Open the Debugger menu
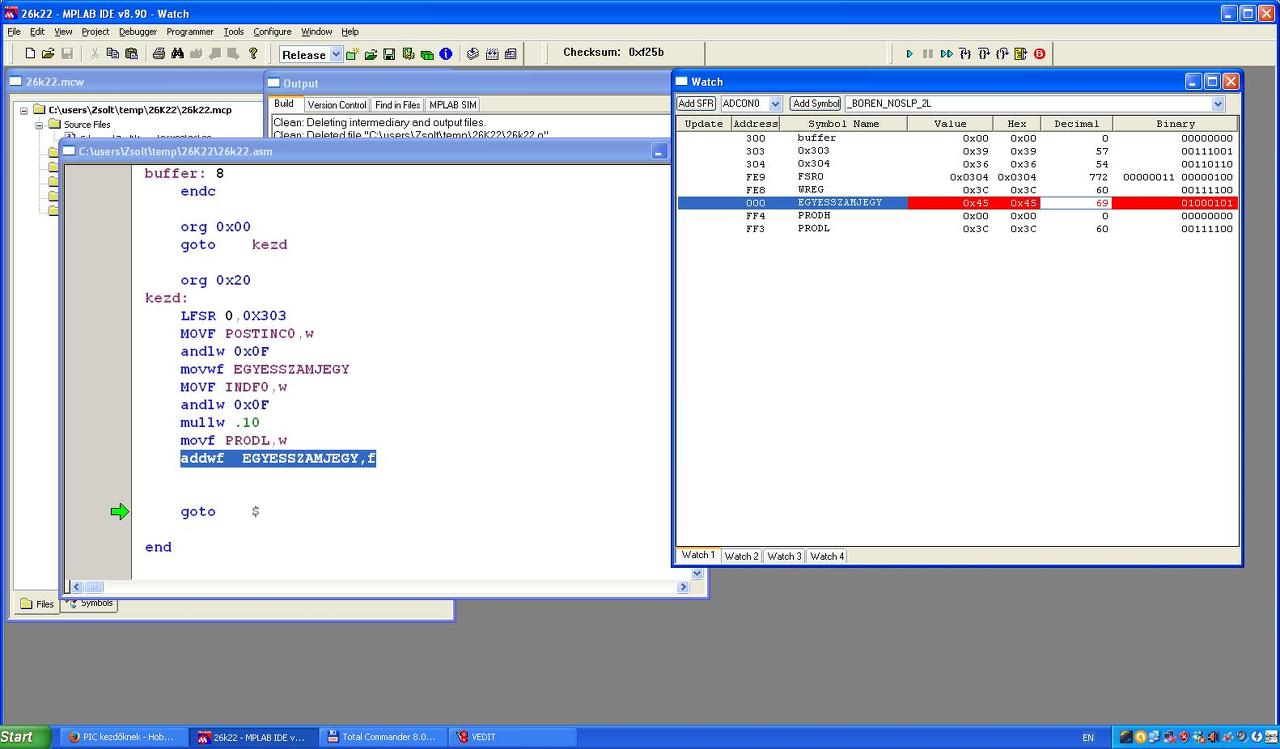This screenshot has width=1280, height=749. 138,32
